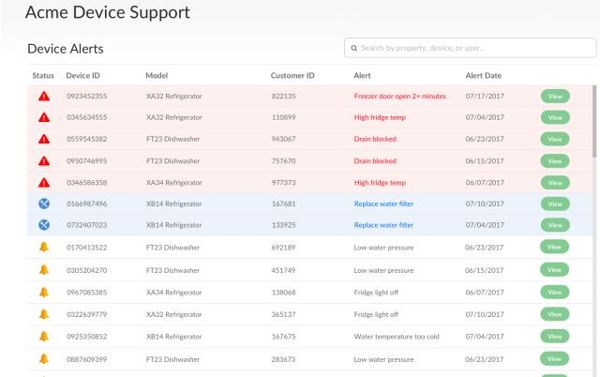This screenshot has height=377, width=600.
Task: View Fridge light off alert for 365137
Action: [x=554, y=314]
